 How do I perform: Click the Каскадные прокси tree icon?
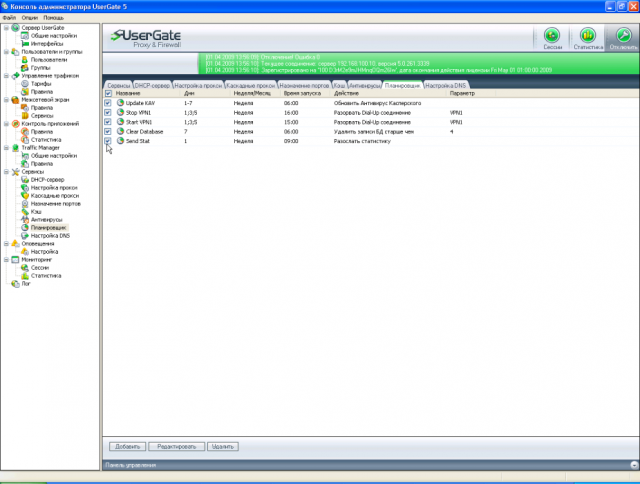[x=25, y=196]
